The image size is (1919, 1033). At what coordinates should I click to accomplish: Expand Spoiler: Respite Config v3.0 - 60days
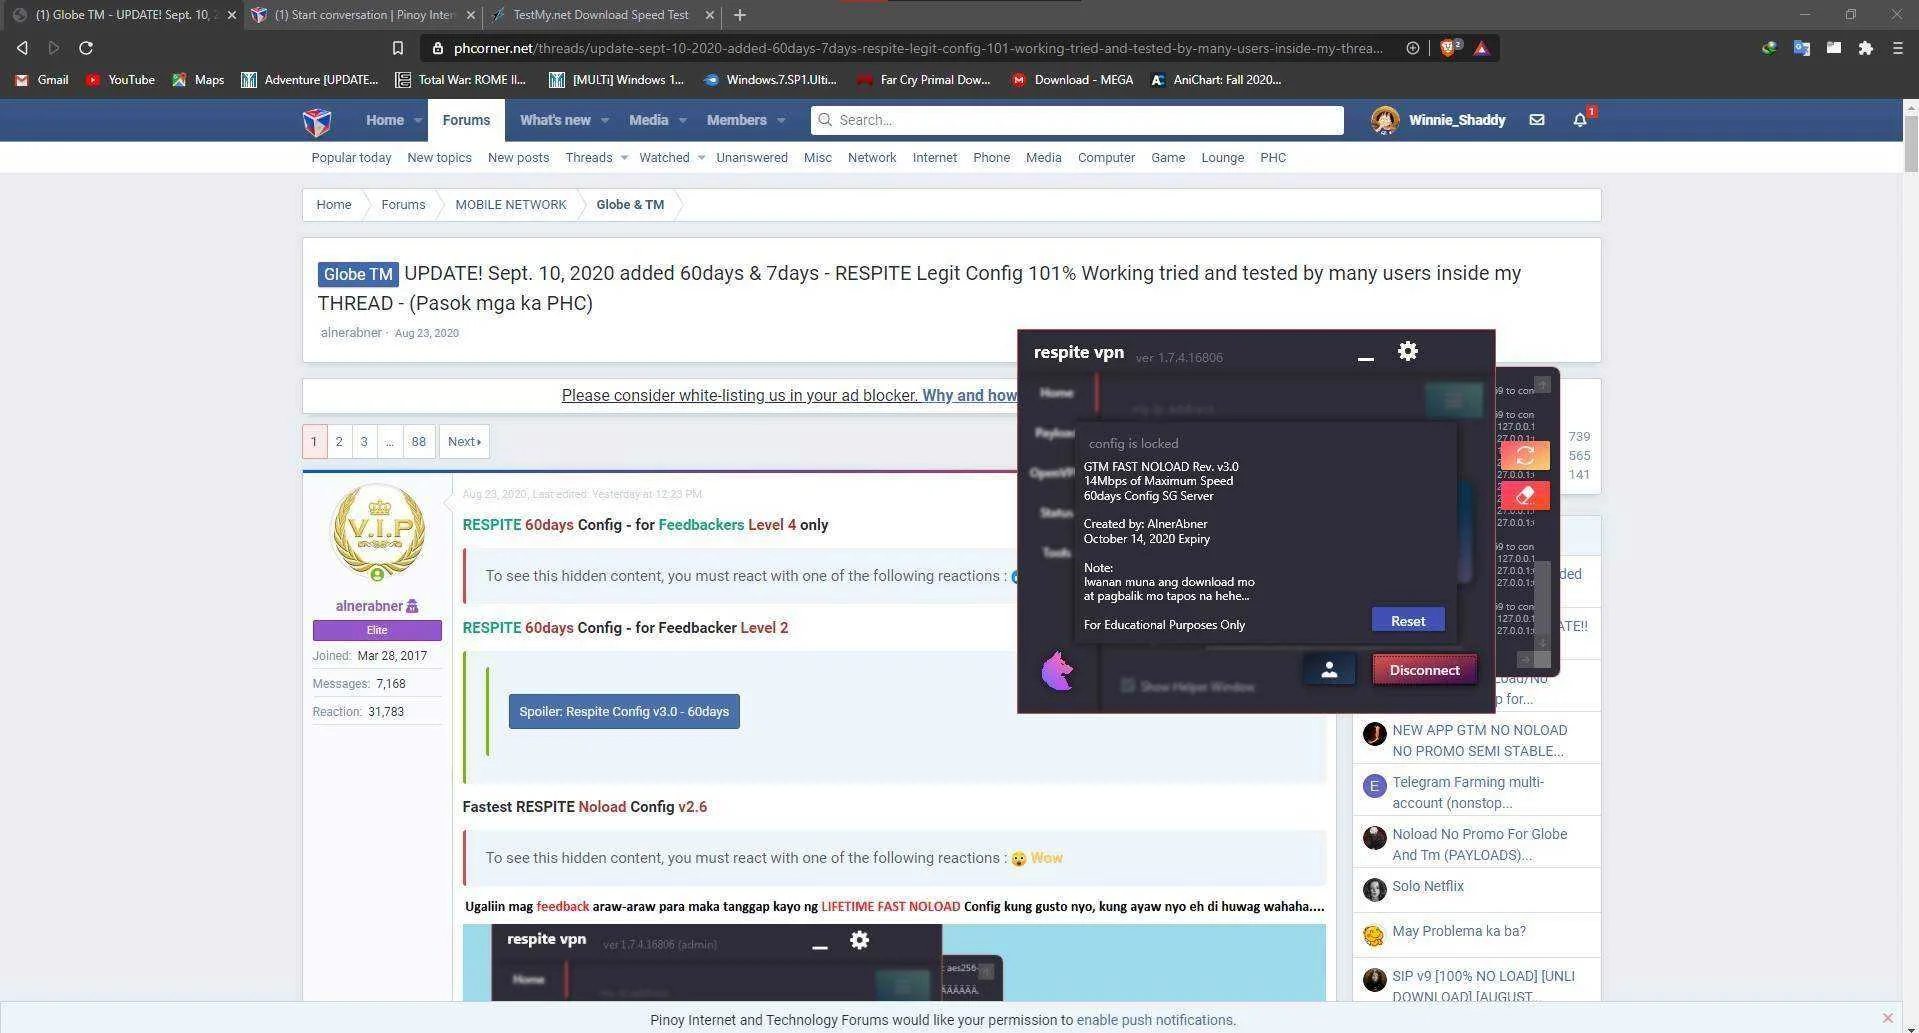[x=624, y=712]
